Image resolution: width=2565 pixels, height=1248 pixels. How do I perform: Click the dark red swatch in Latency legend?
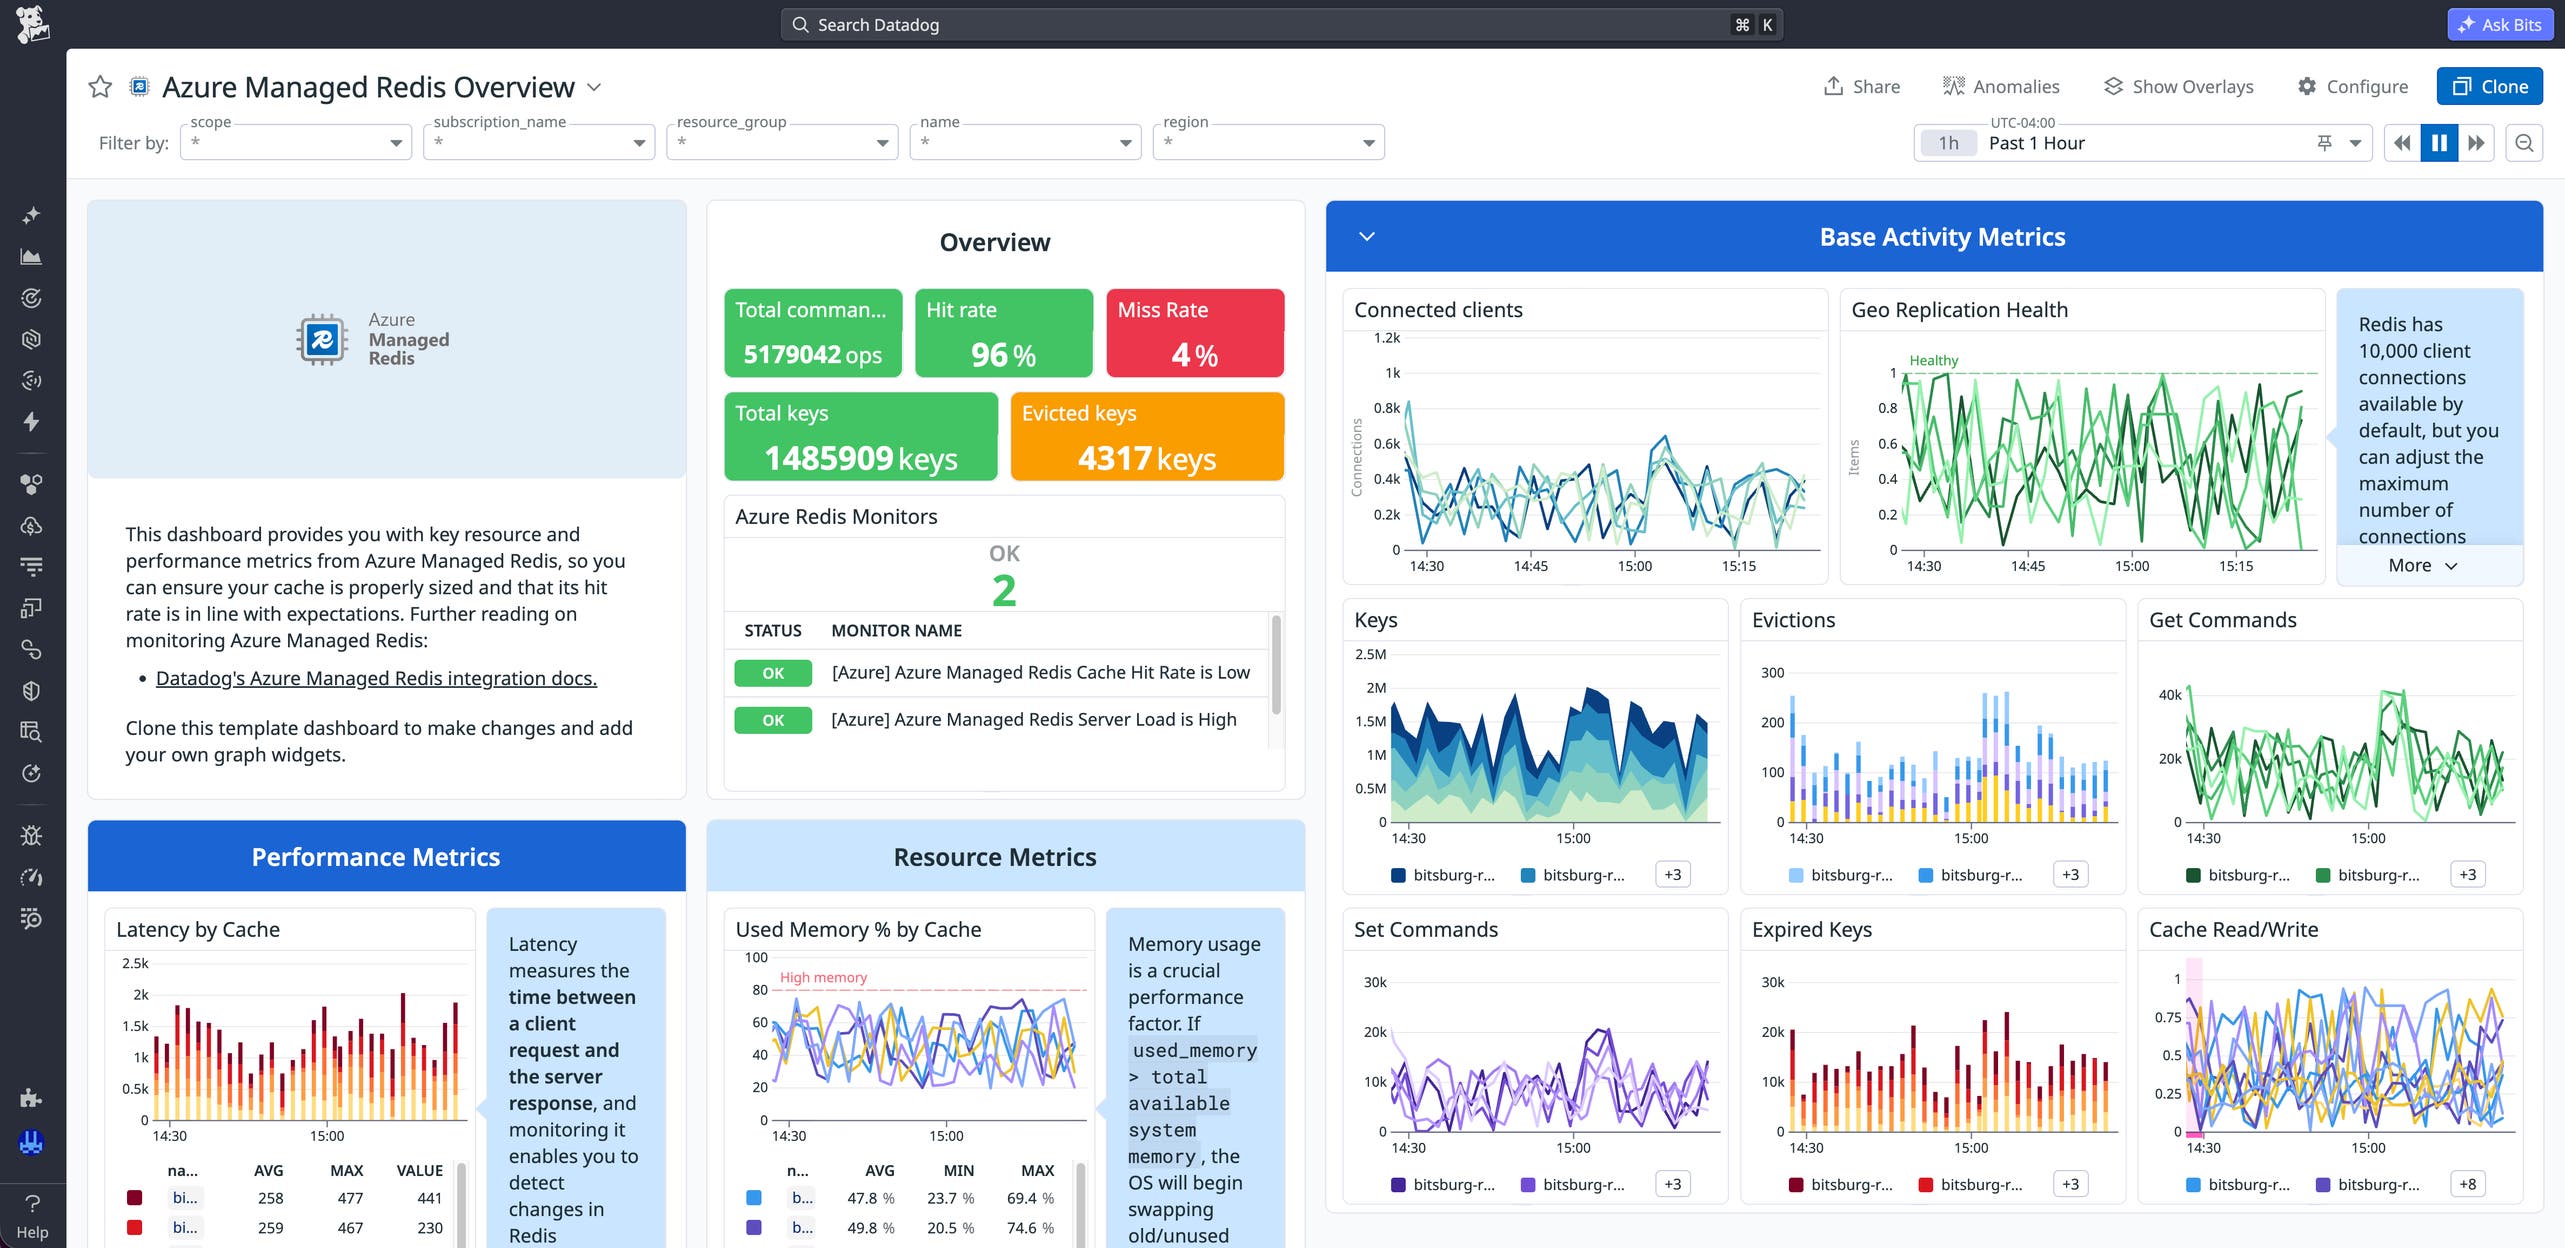[135, 1198]
